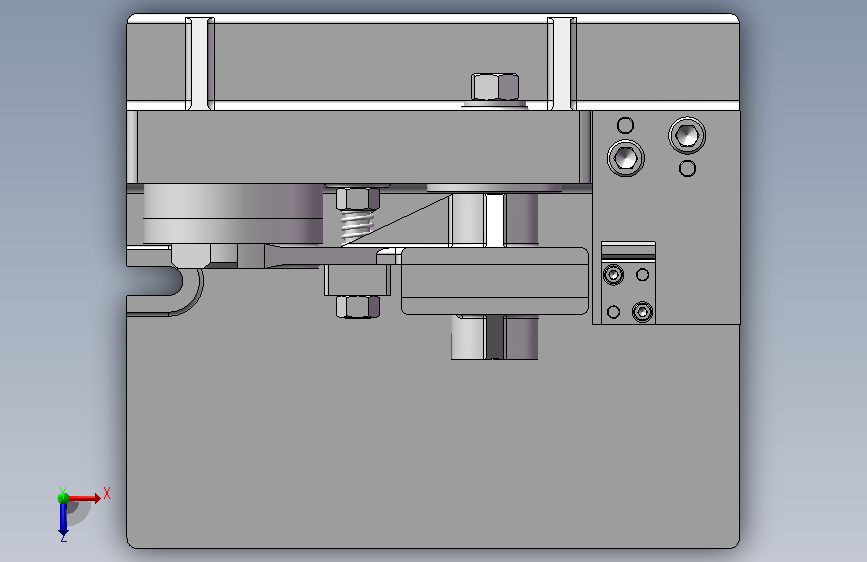
Task: Select the lower hex nut beneath the small block
Action: click(358, 307)
